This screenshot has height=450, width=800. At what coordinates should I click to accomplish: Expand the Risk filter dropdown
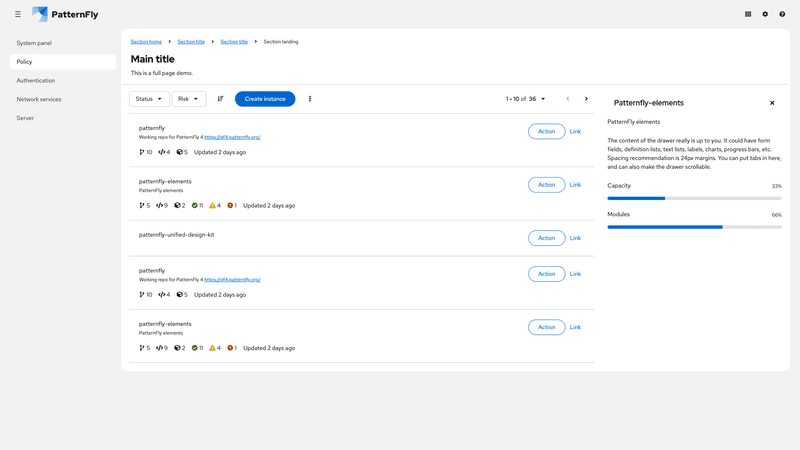(x=188, y=99)
